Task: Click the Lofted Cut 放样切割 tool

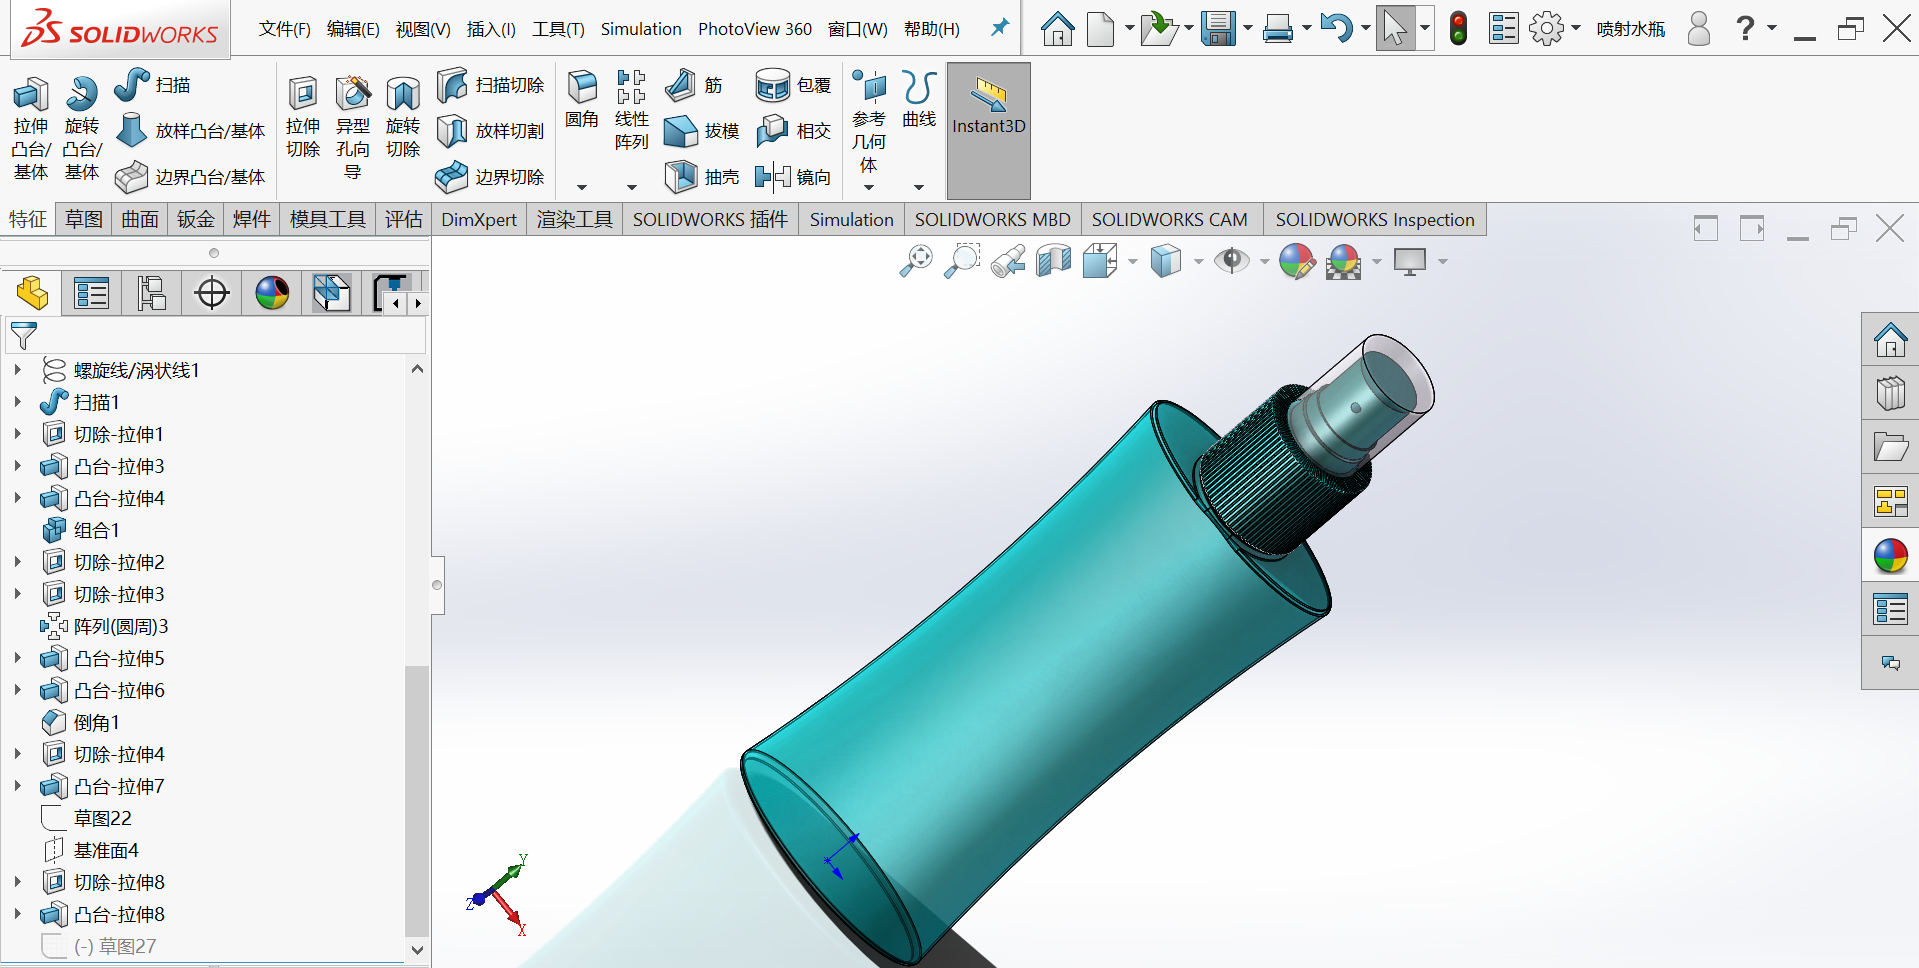Action: pyautogui.click(x=490, y=131)
